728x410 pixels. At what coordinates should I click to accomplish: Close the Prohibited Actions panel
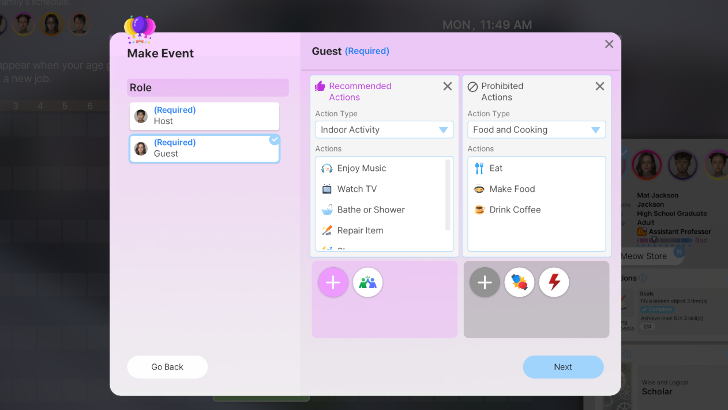[599, 87]
